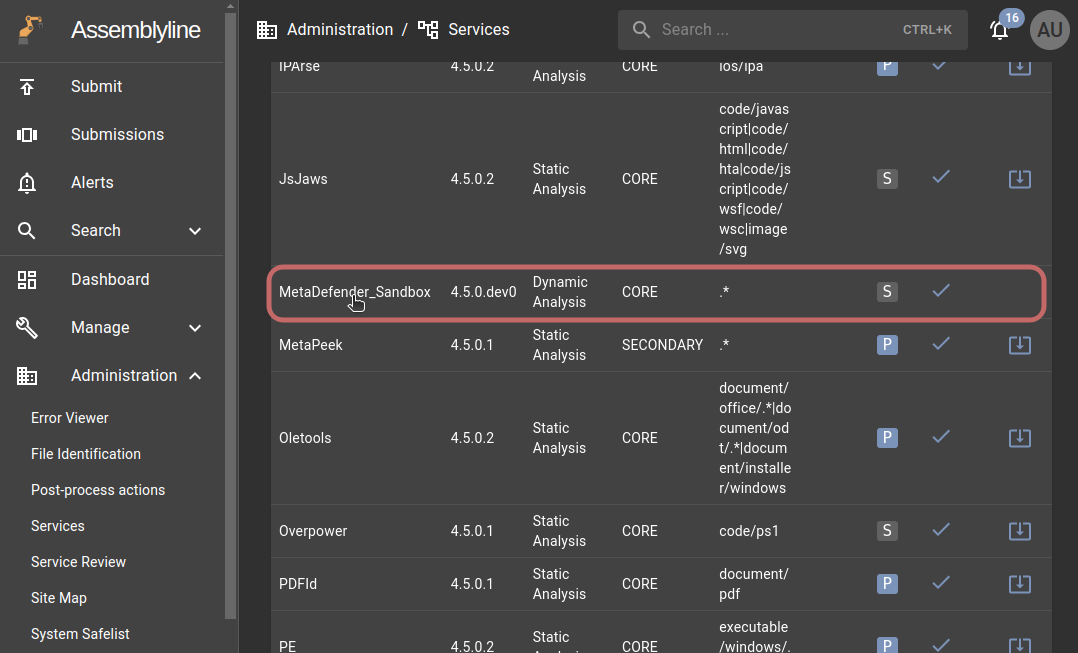The image size is (1078, 653).
Task: Open Site Map from the sidebar
Action: pos(58,598)
